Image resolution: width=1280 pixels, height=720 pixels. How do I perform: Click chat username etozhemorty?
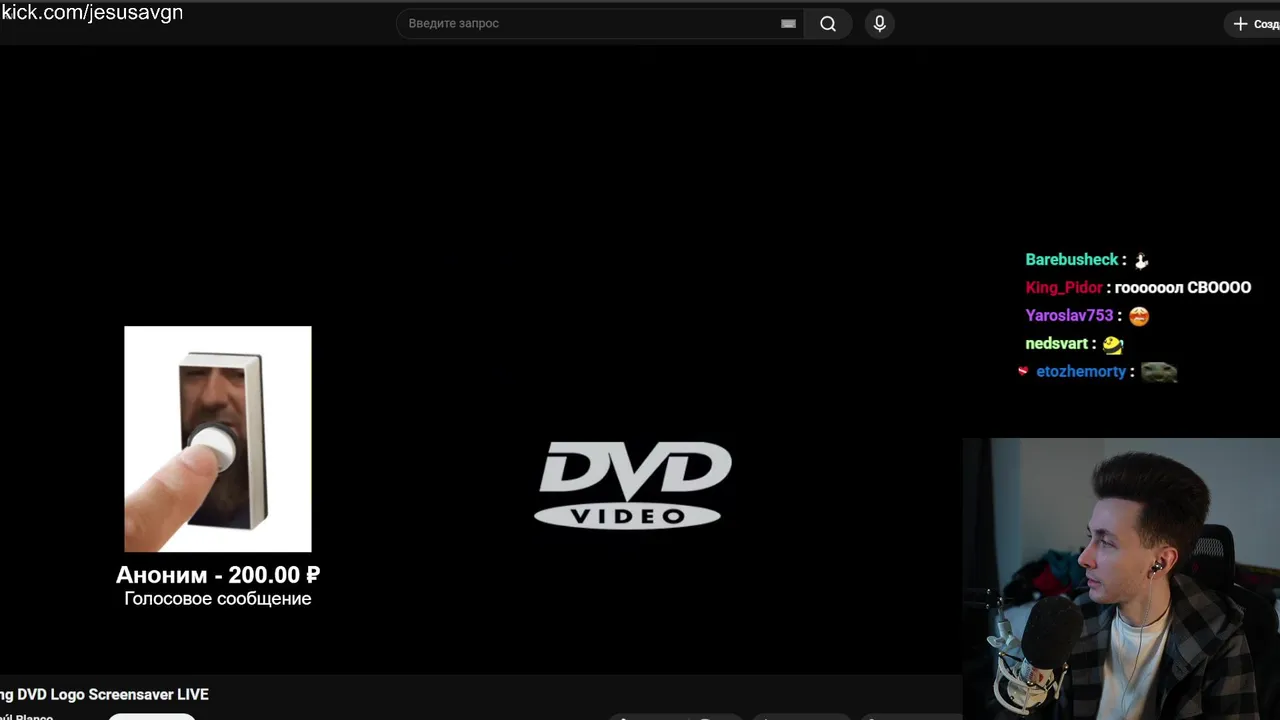click(1081, 371)
